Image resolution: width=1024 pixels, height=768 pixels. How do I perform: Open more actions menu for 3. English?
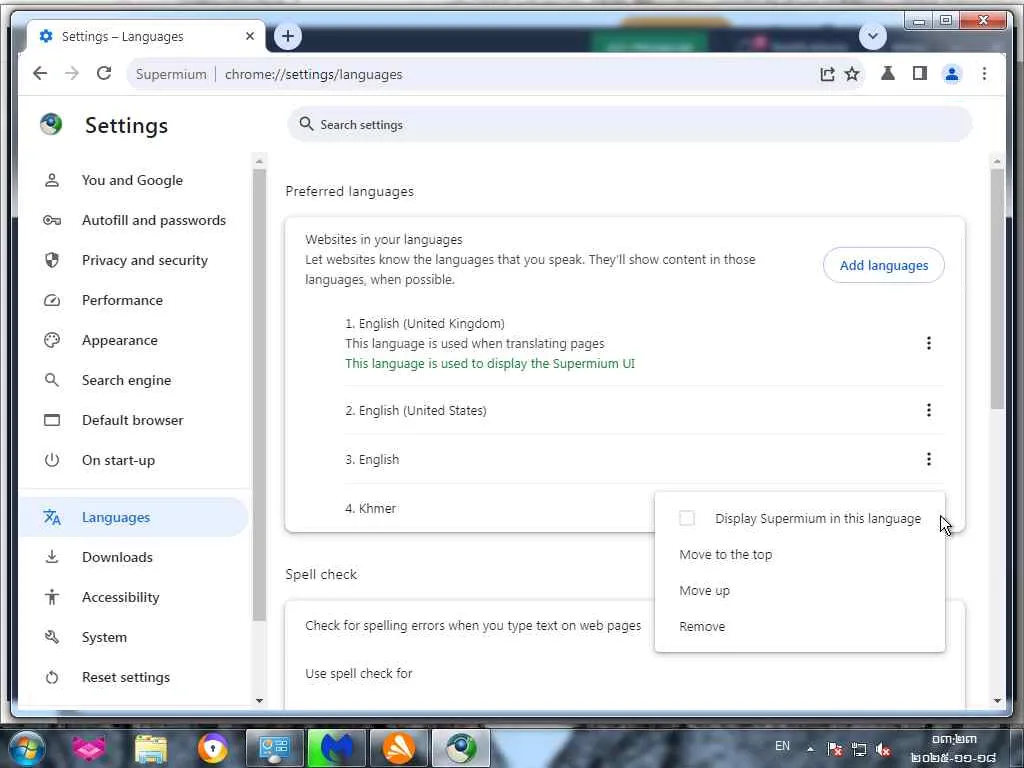[x=929, y=459]
